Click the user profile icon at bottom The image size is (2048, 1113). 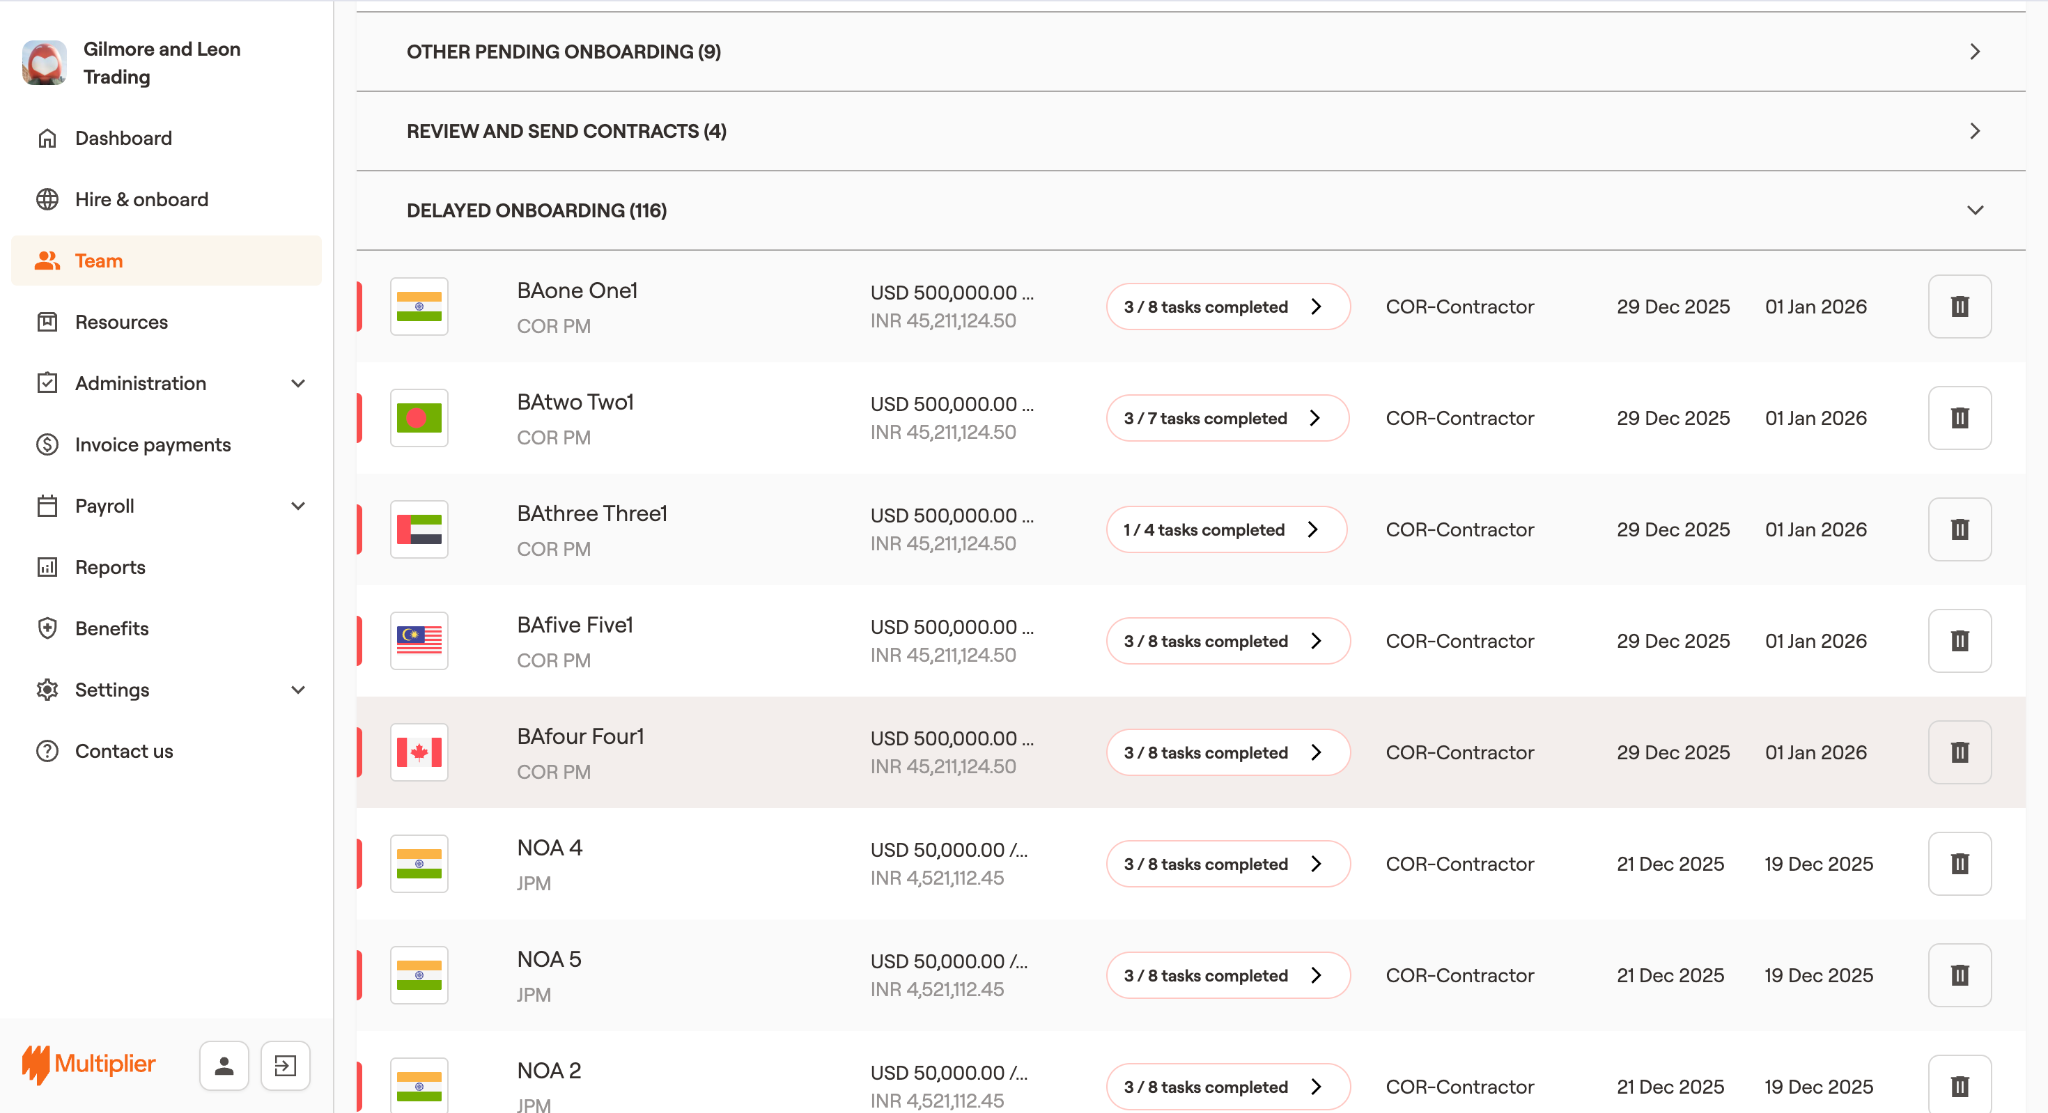[224, 1066]
